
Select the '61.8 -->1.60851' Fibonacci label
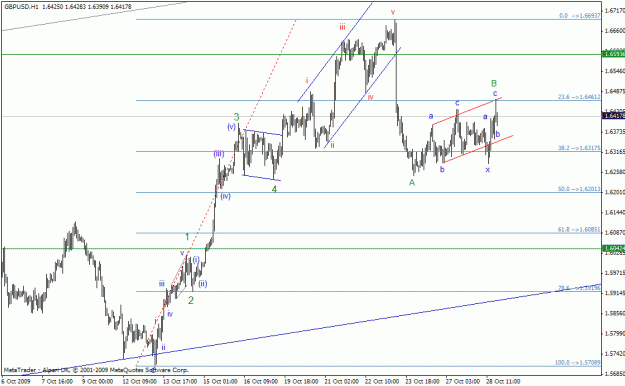pyautogui.click(x=579, y=230)
